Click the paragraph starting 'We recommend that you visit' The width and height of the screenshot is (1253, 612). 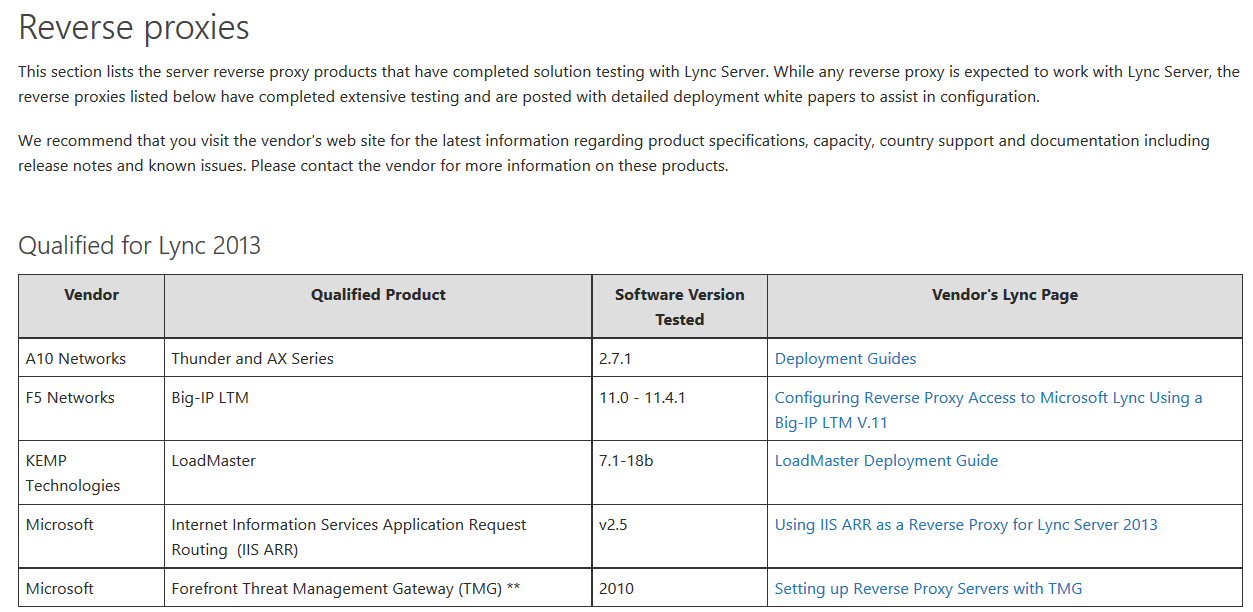tap(614, 153)
